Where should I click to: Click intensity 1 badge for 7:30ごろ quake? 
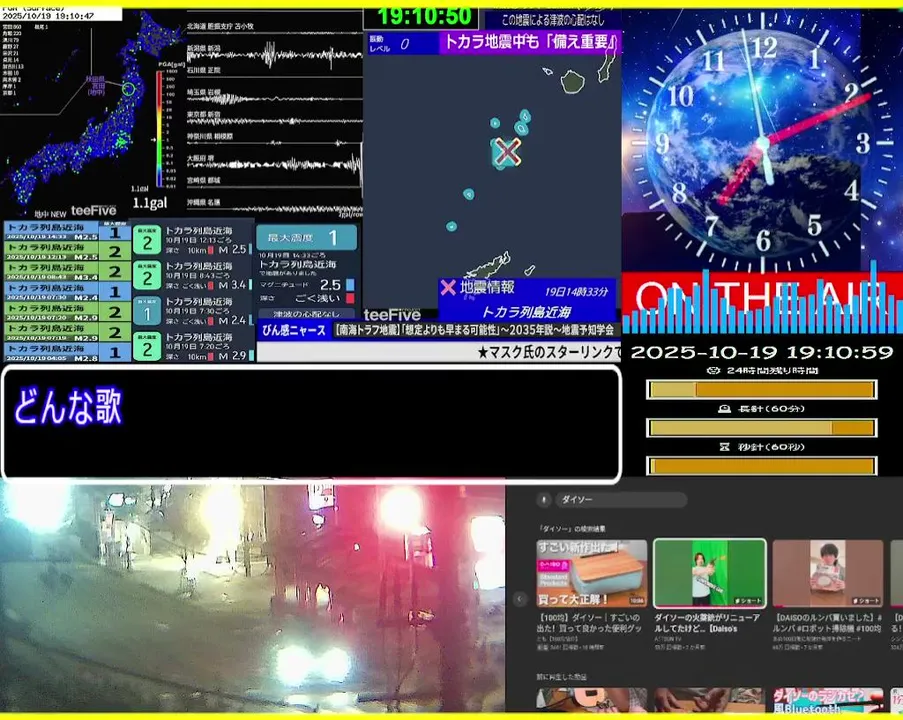[x=147, y=312]
